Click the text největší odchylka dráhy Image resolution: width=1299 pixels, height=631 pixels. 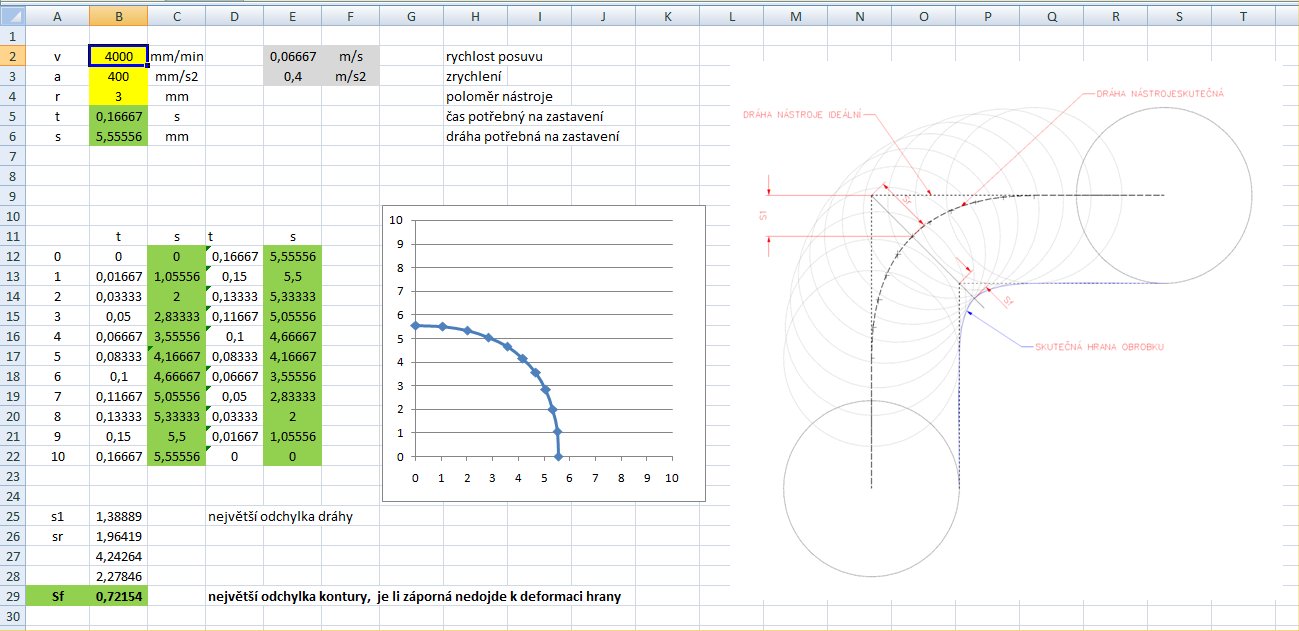tap(279, 517)
